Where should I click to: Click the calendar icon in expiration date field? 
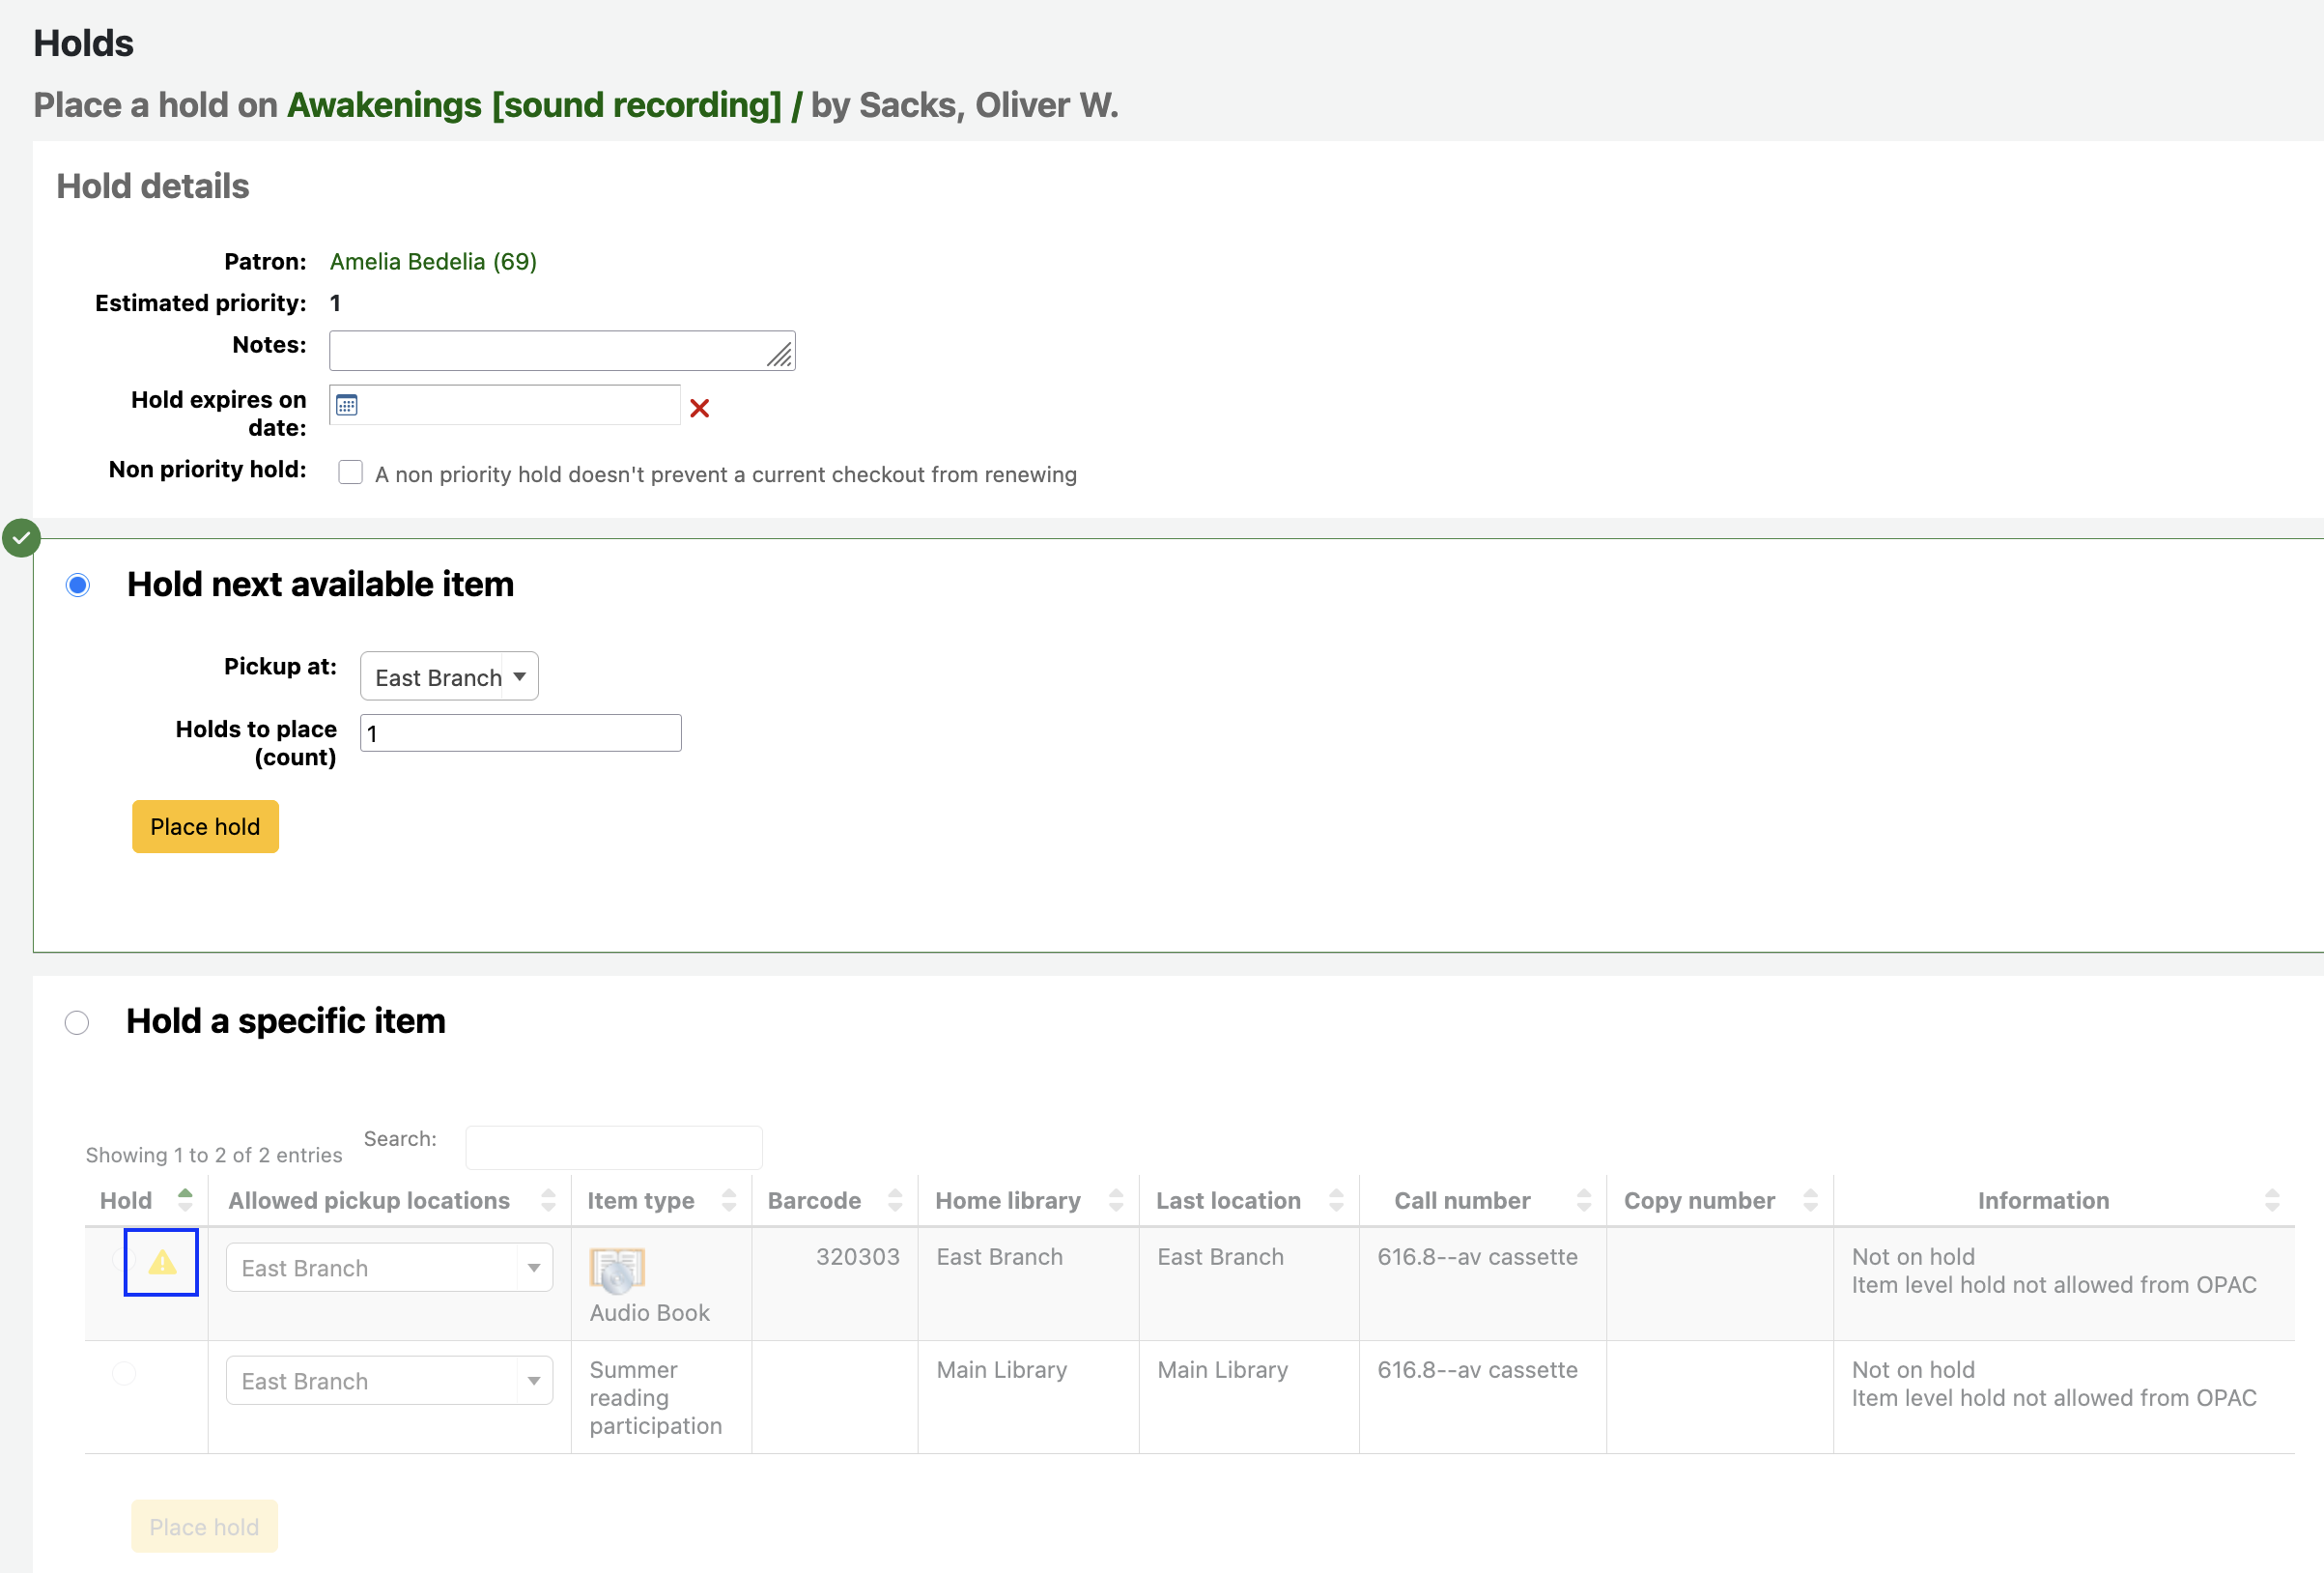347,405
